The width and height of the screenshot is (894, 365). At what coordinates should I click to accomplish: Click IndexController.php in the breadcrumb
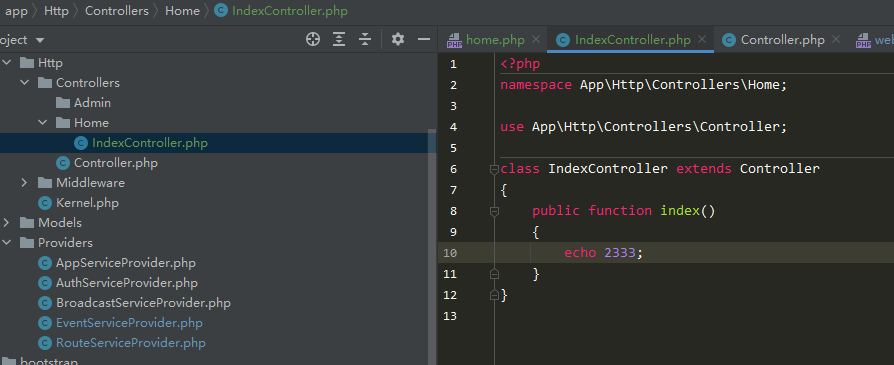click(x=281, y=11)
